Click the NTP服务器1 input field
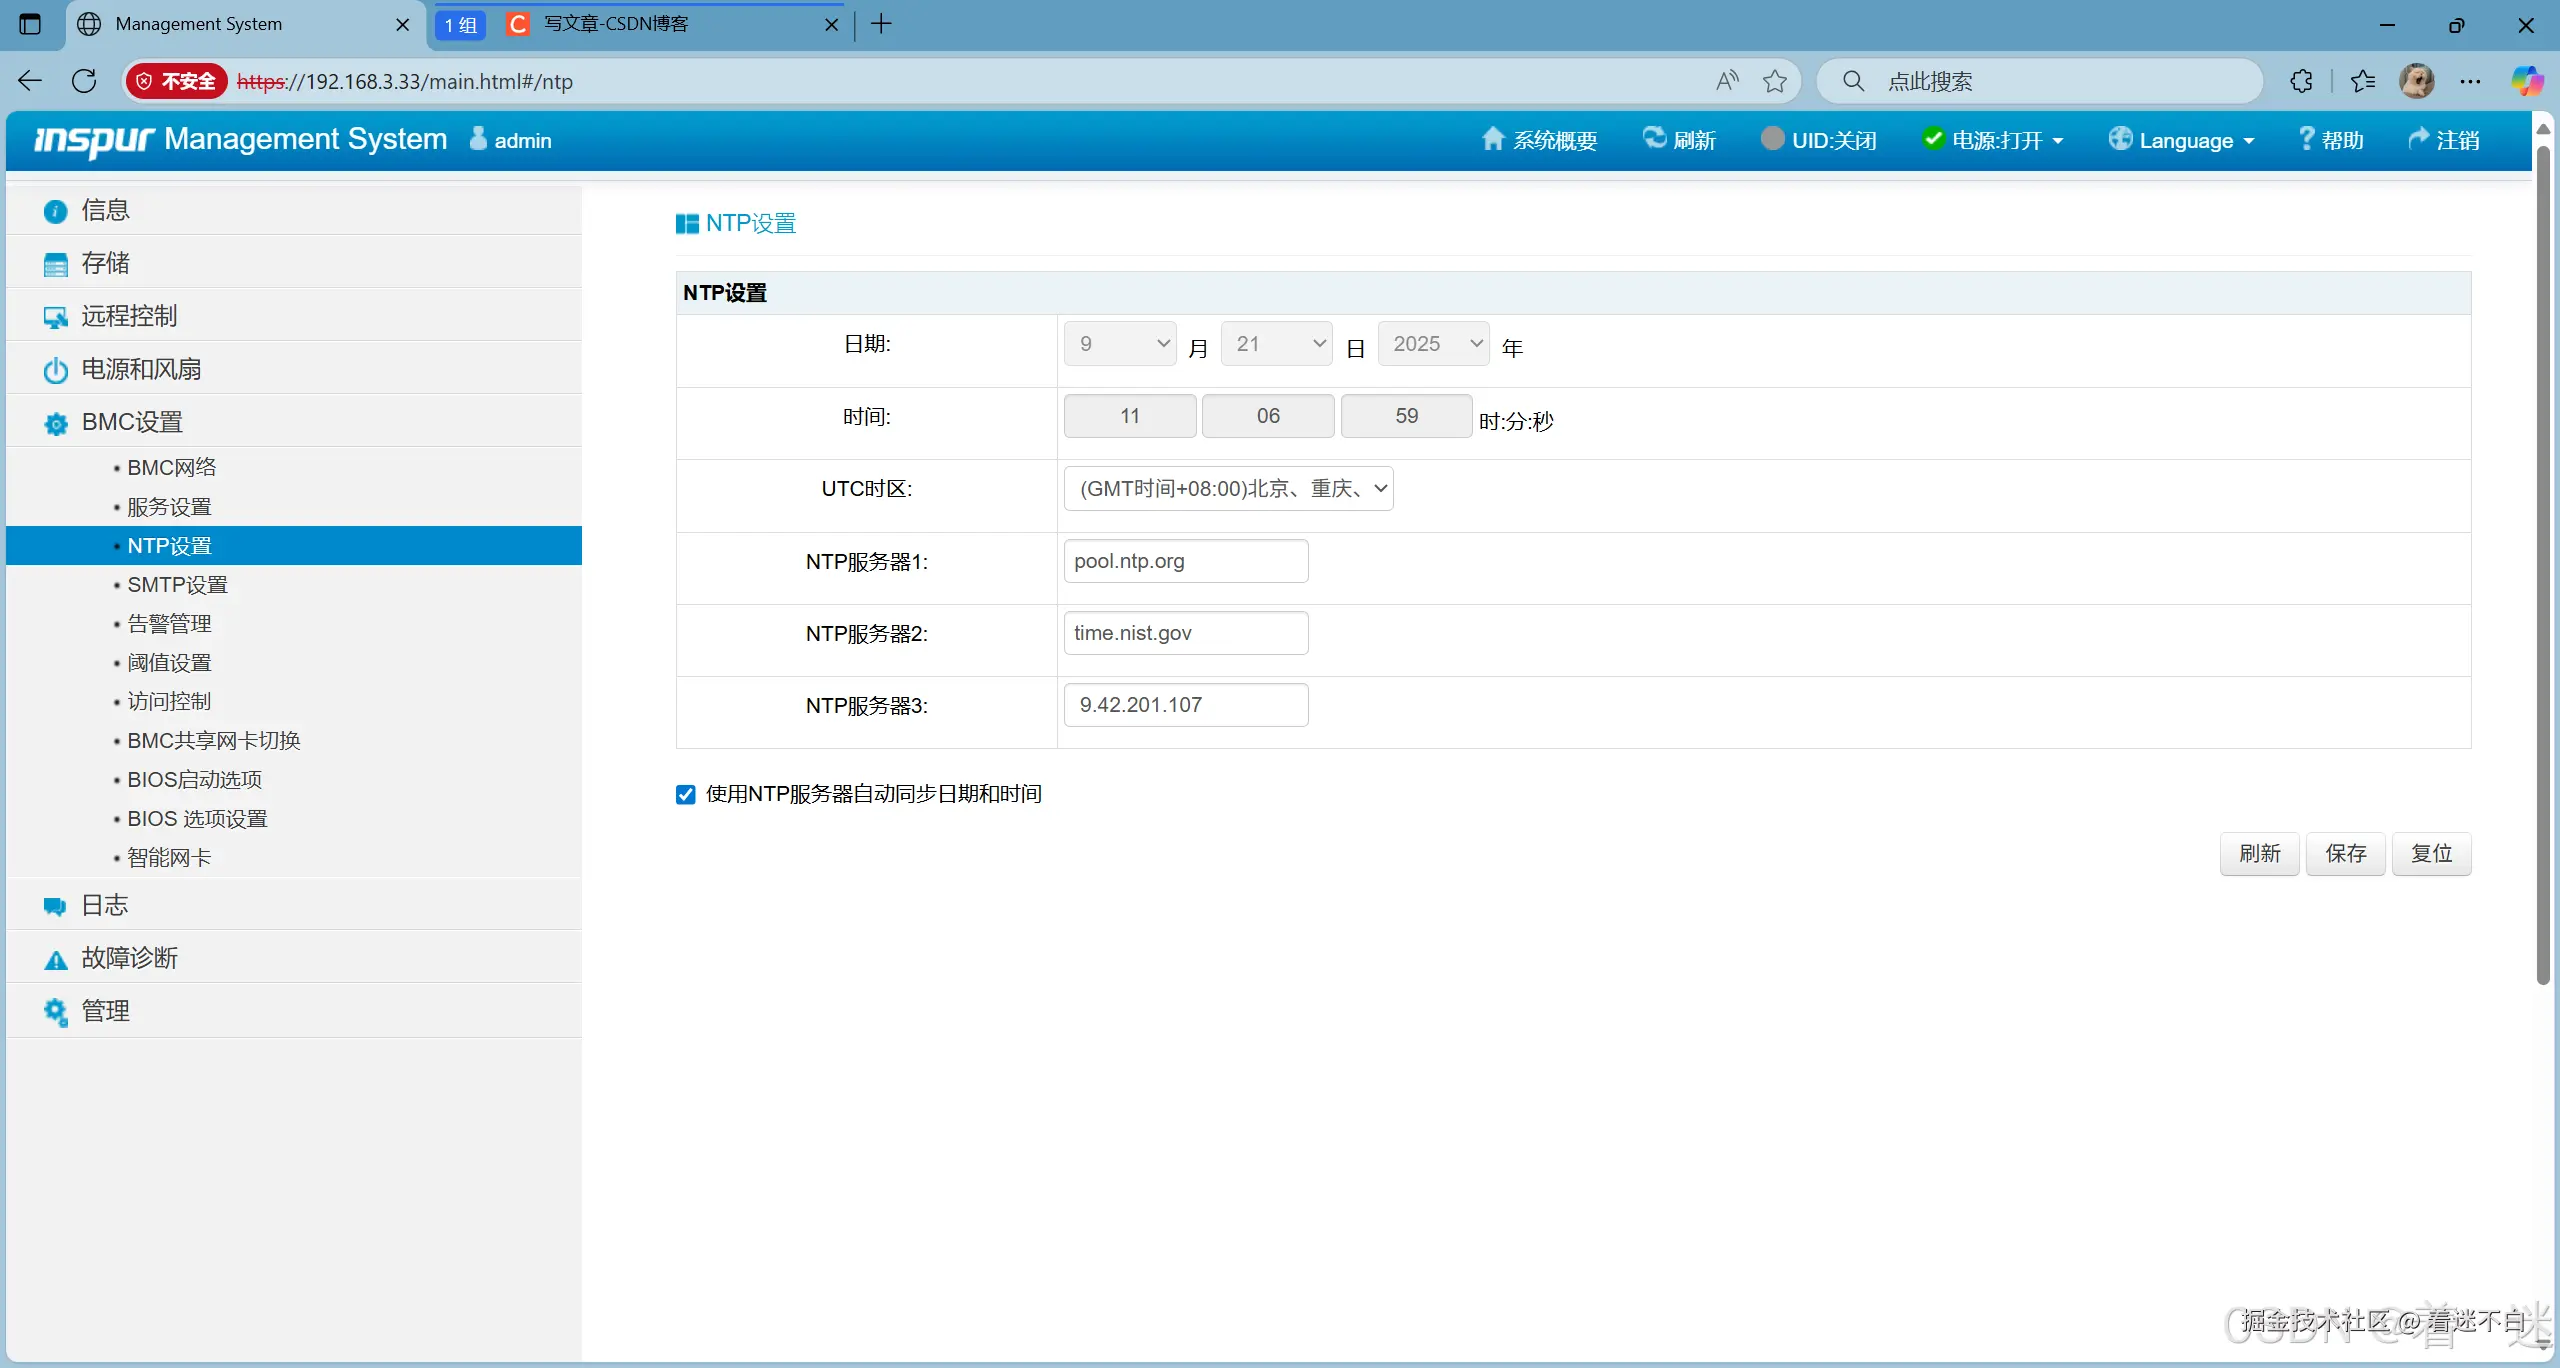This screenshot has width=2560, height=1368. click(x=1185, y=561)
